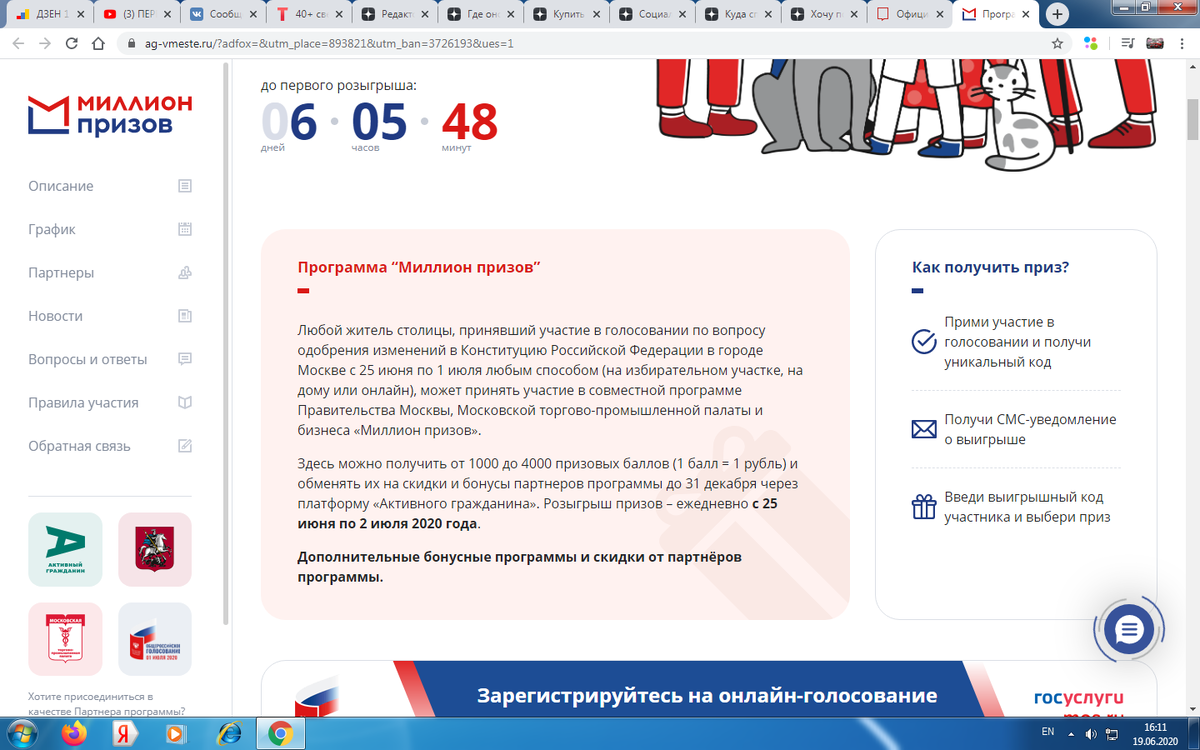Open the Moscow coat of arms logo
The image size is (1200, 750).
pos(155,549)
